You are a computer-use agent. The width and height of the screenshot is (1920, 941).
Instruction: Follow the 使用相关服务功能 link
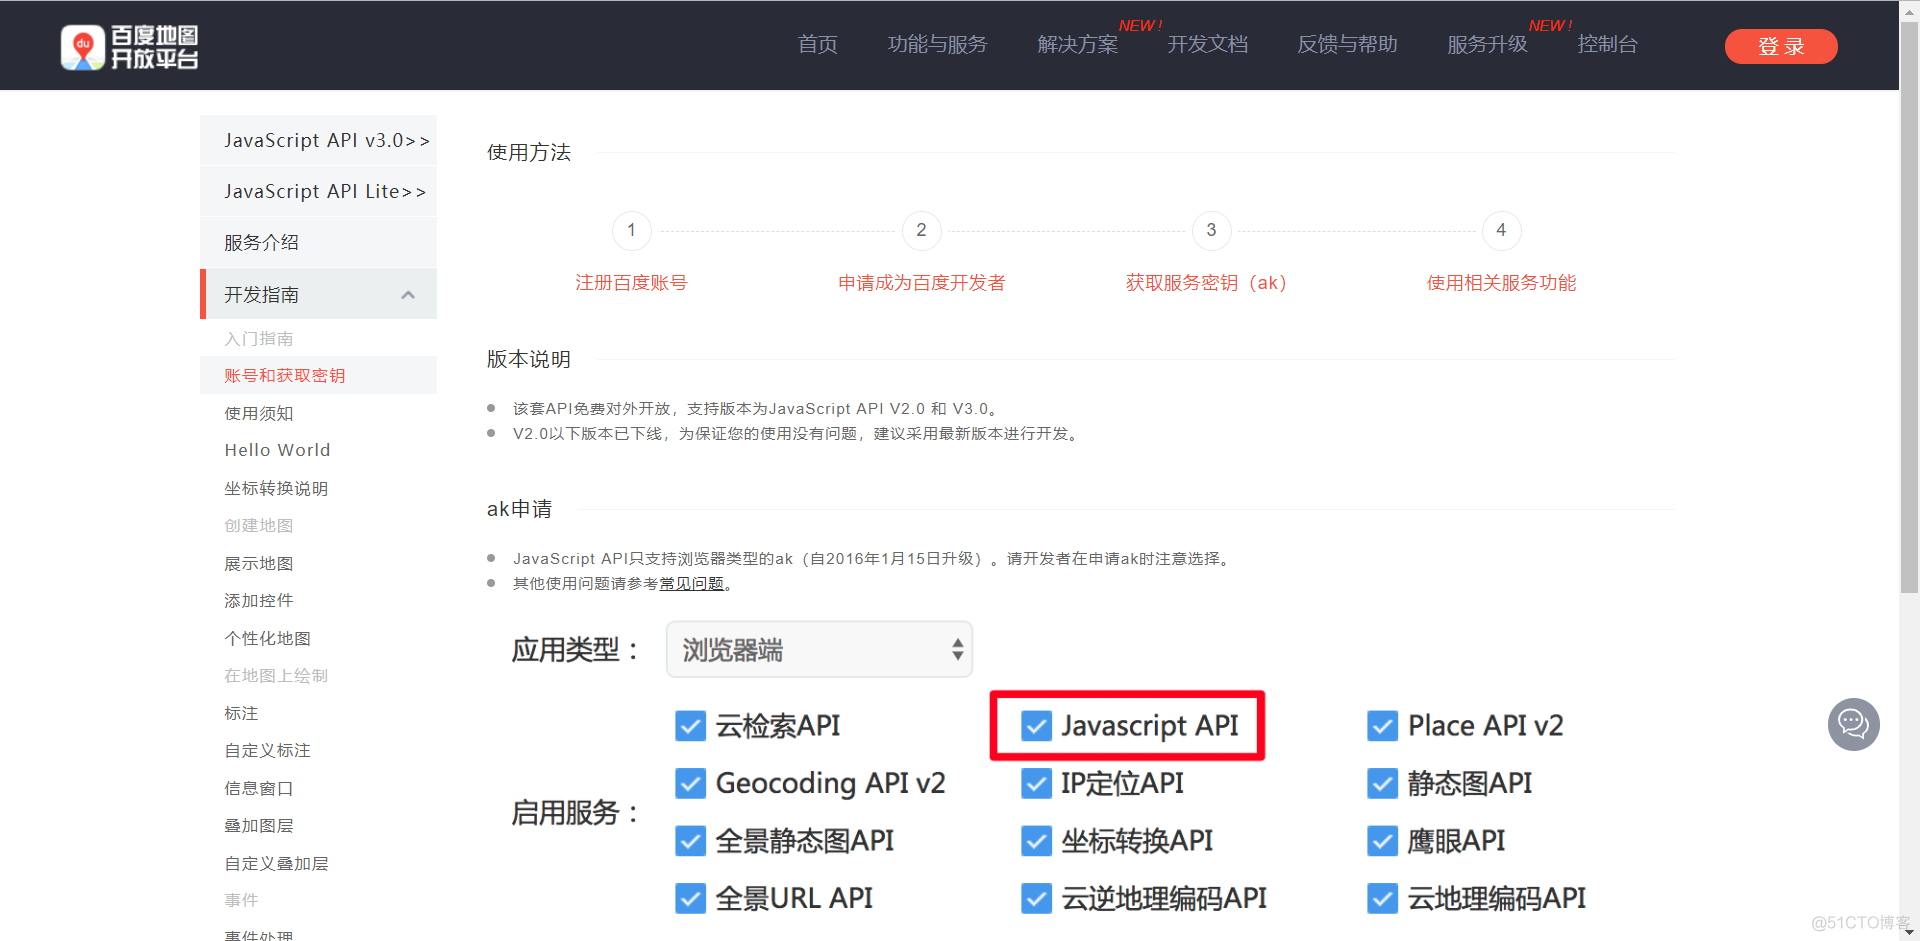(x=1501, y=283)
